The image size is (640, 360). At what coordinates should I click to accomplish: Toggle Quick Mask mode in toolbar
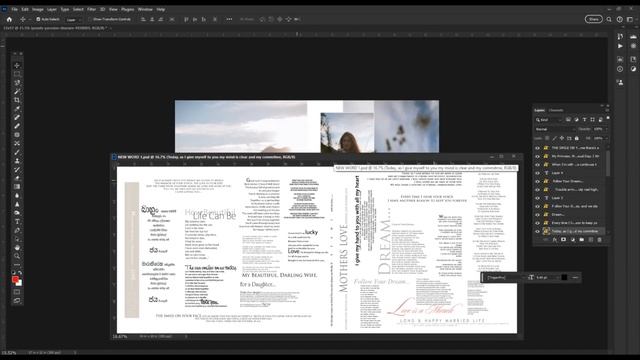pos(17,292)
